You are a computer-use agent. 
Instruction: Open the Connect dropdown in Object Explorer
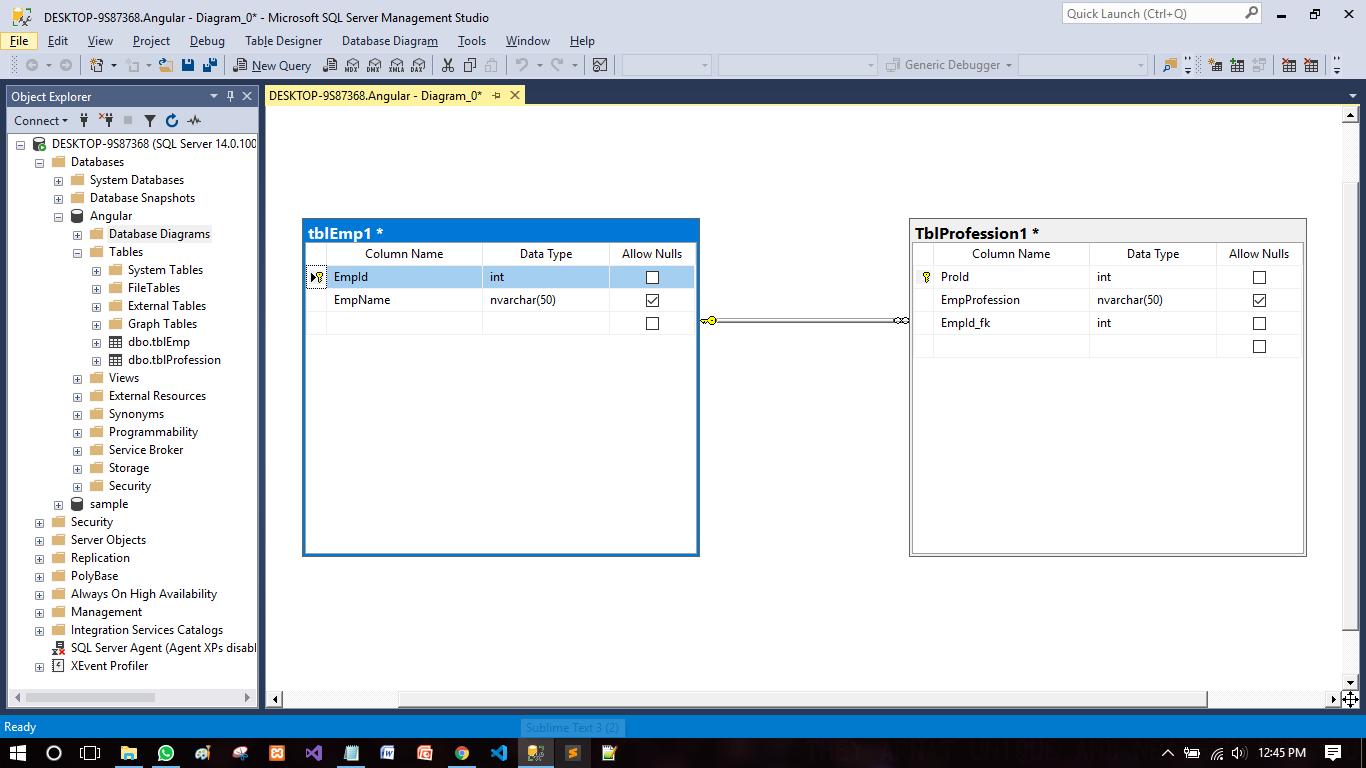41,121
